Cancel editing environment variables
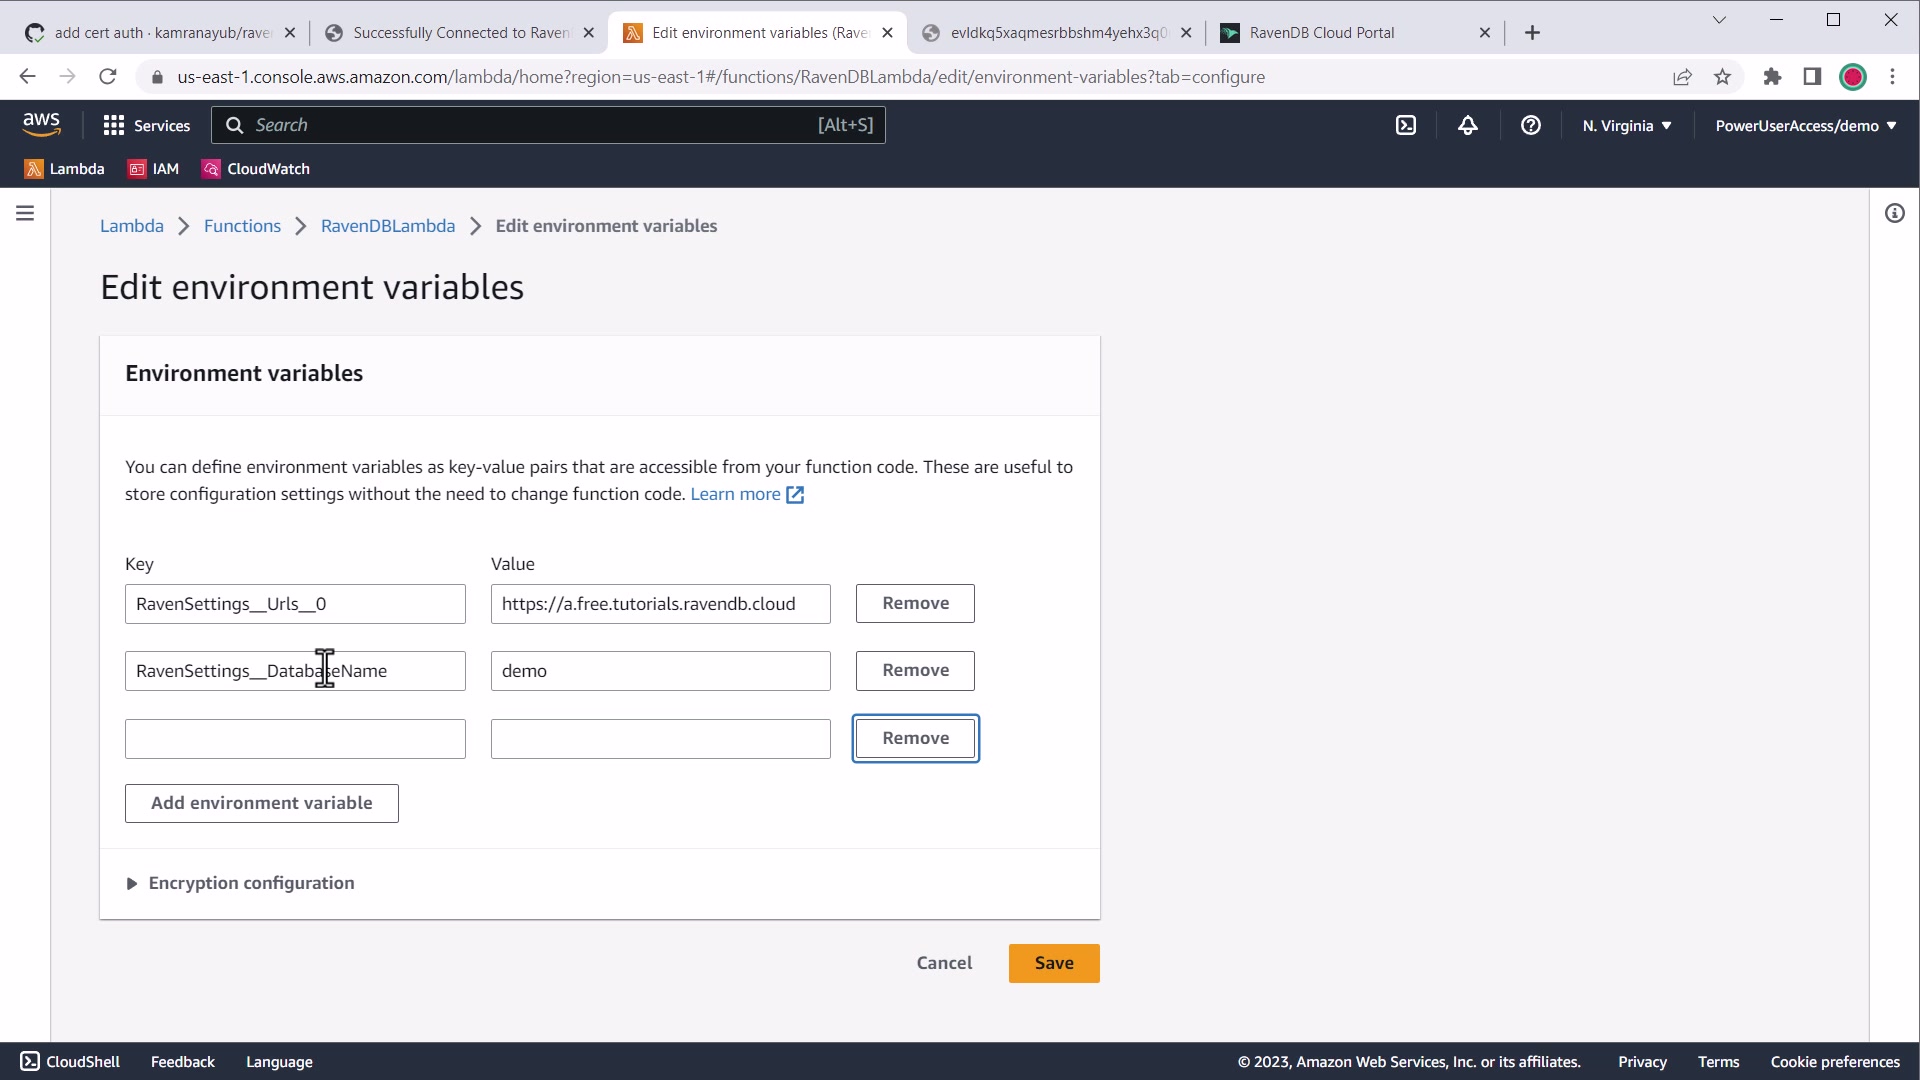The image size is (1920, 1080). [x=944, y=963]
